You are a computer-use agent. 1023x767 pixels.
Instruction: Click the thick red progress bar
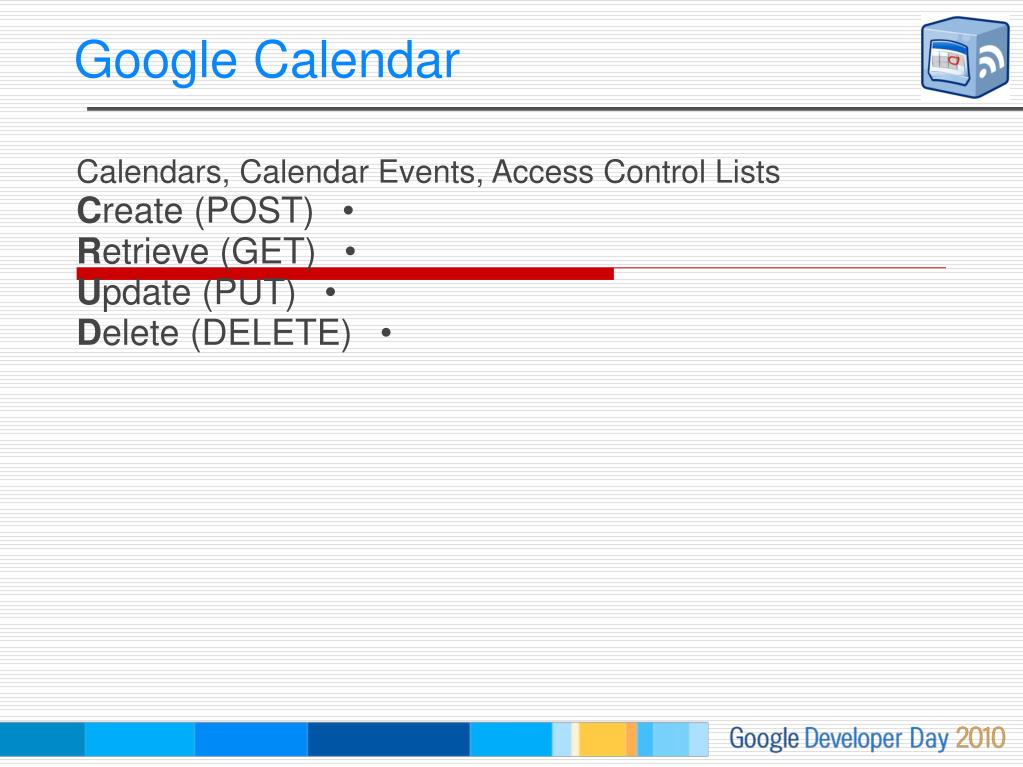click(345, 273)
